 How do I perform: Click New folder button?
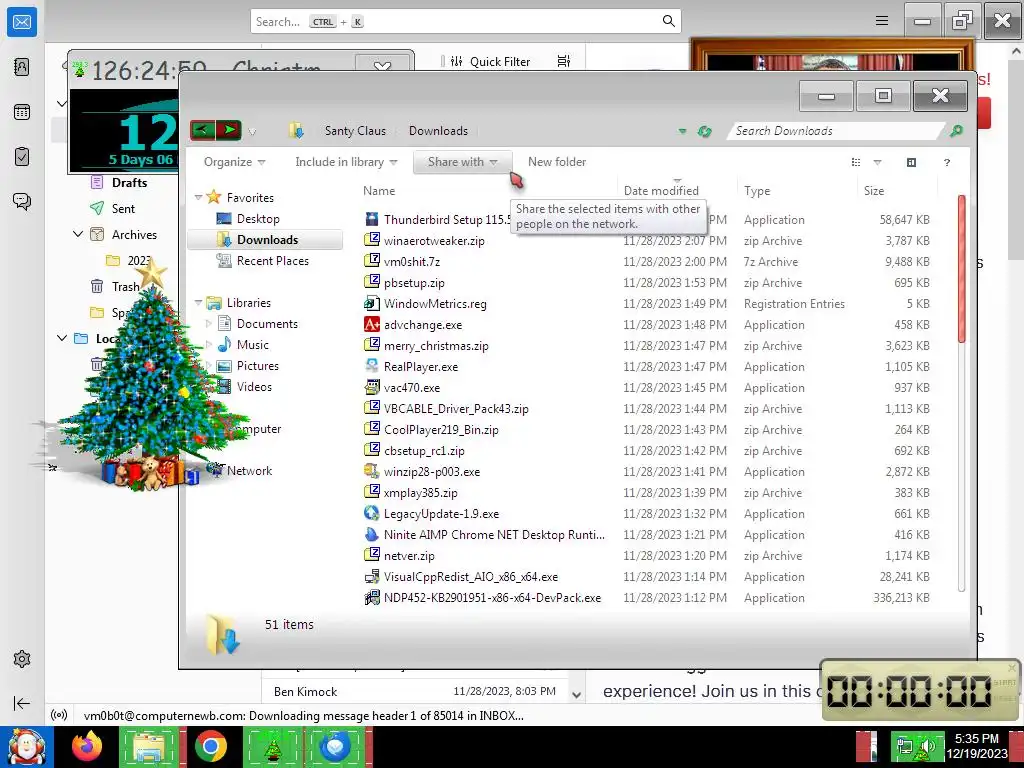coord(556,162)
